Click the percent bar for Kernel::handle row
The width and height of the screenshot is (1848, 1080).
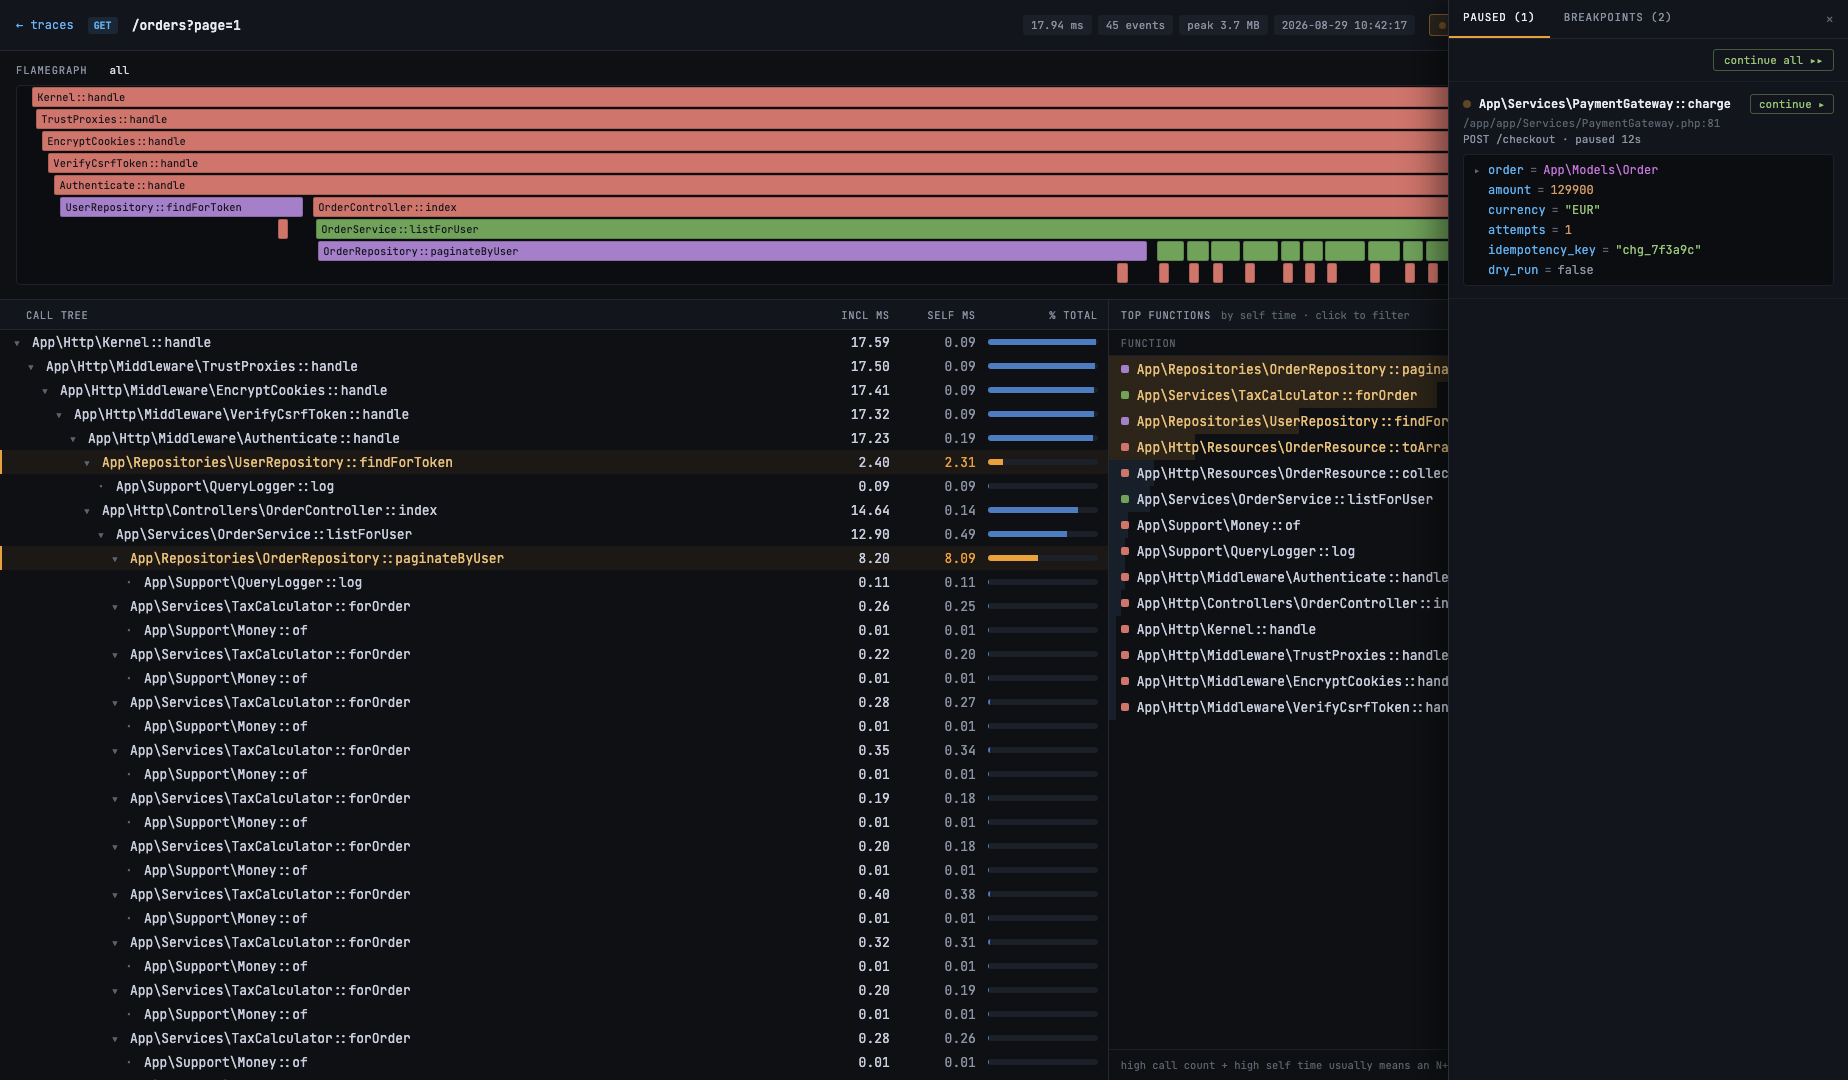click(x=1043, y=342)
